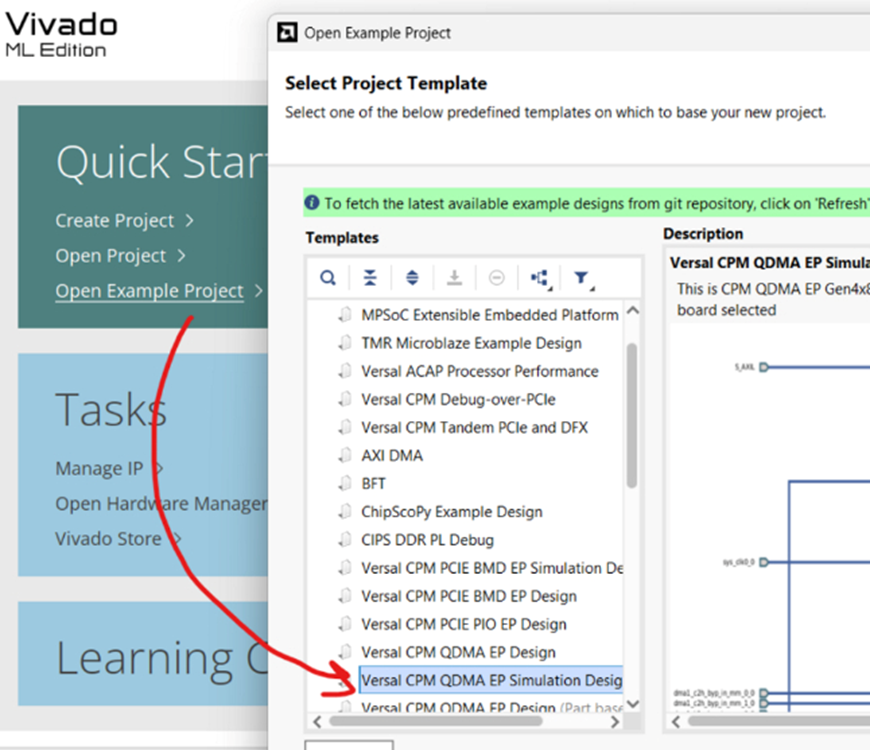Screen dimensions: 870x750
Task: Click the file icon beside AXI DMA
Action: point(345,455)
